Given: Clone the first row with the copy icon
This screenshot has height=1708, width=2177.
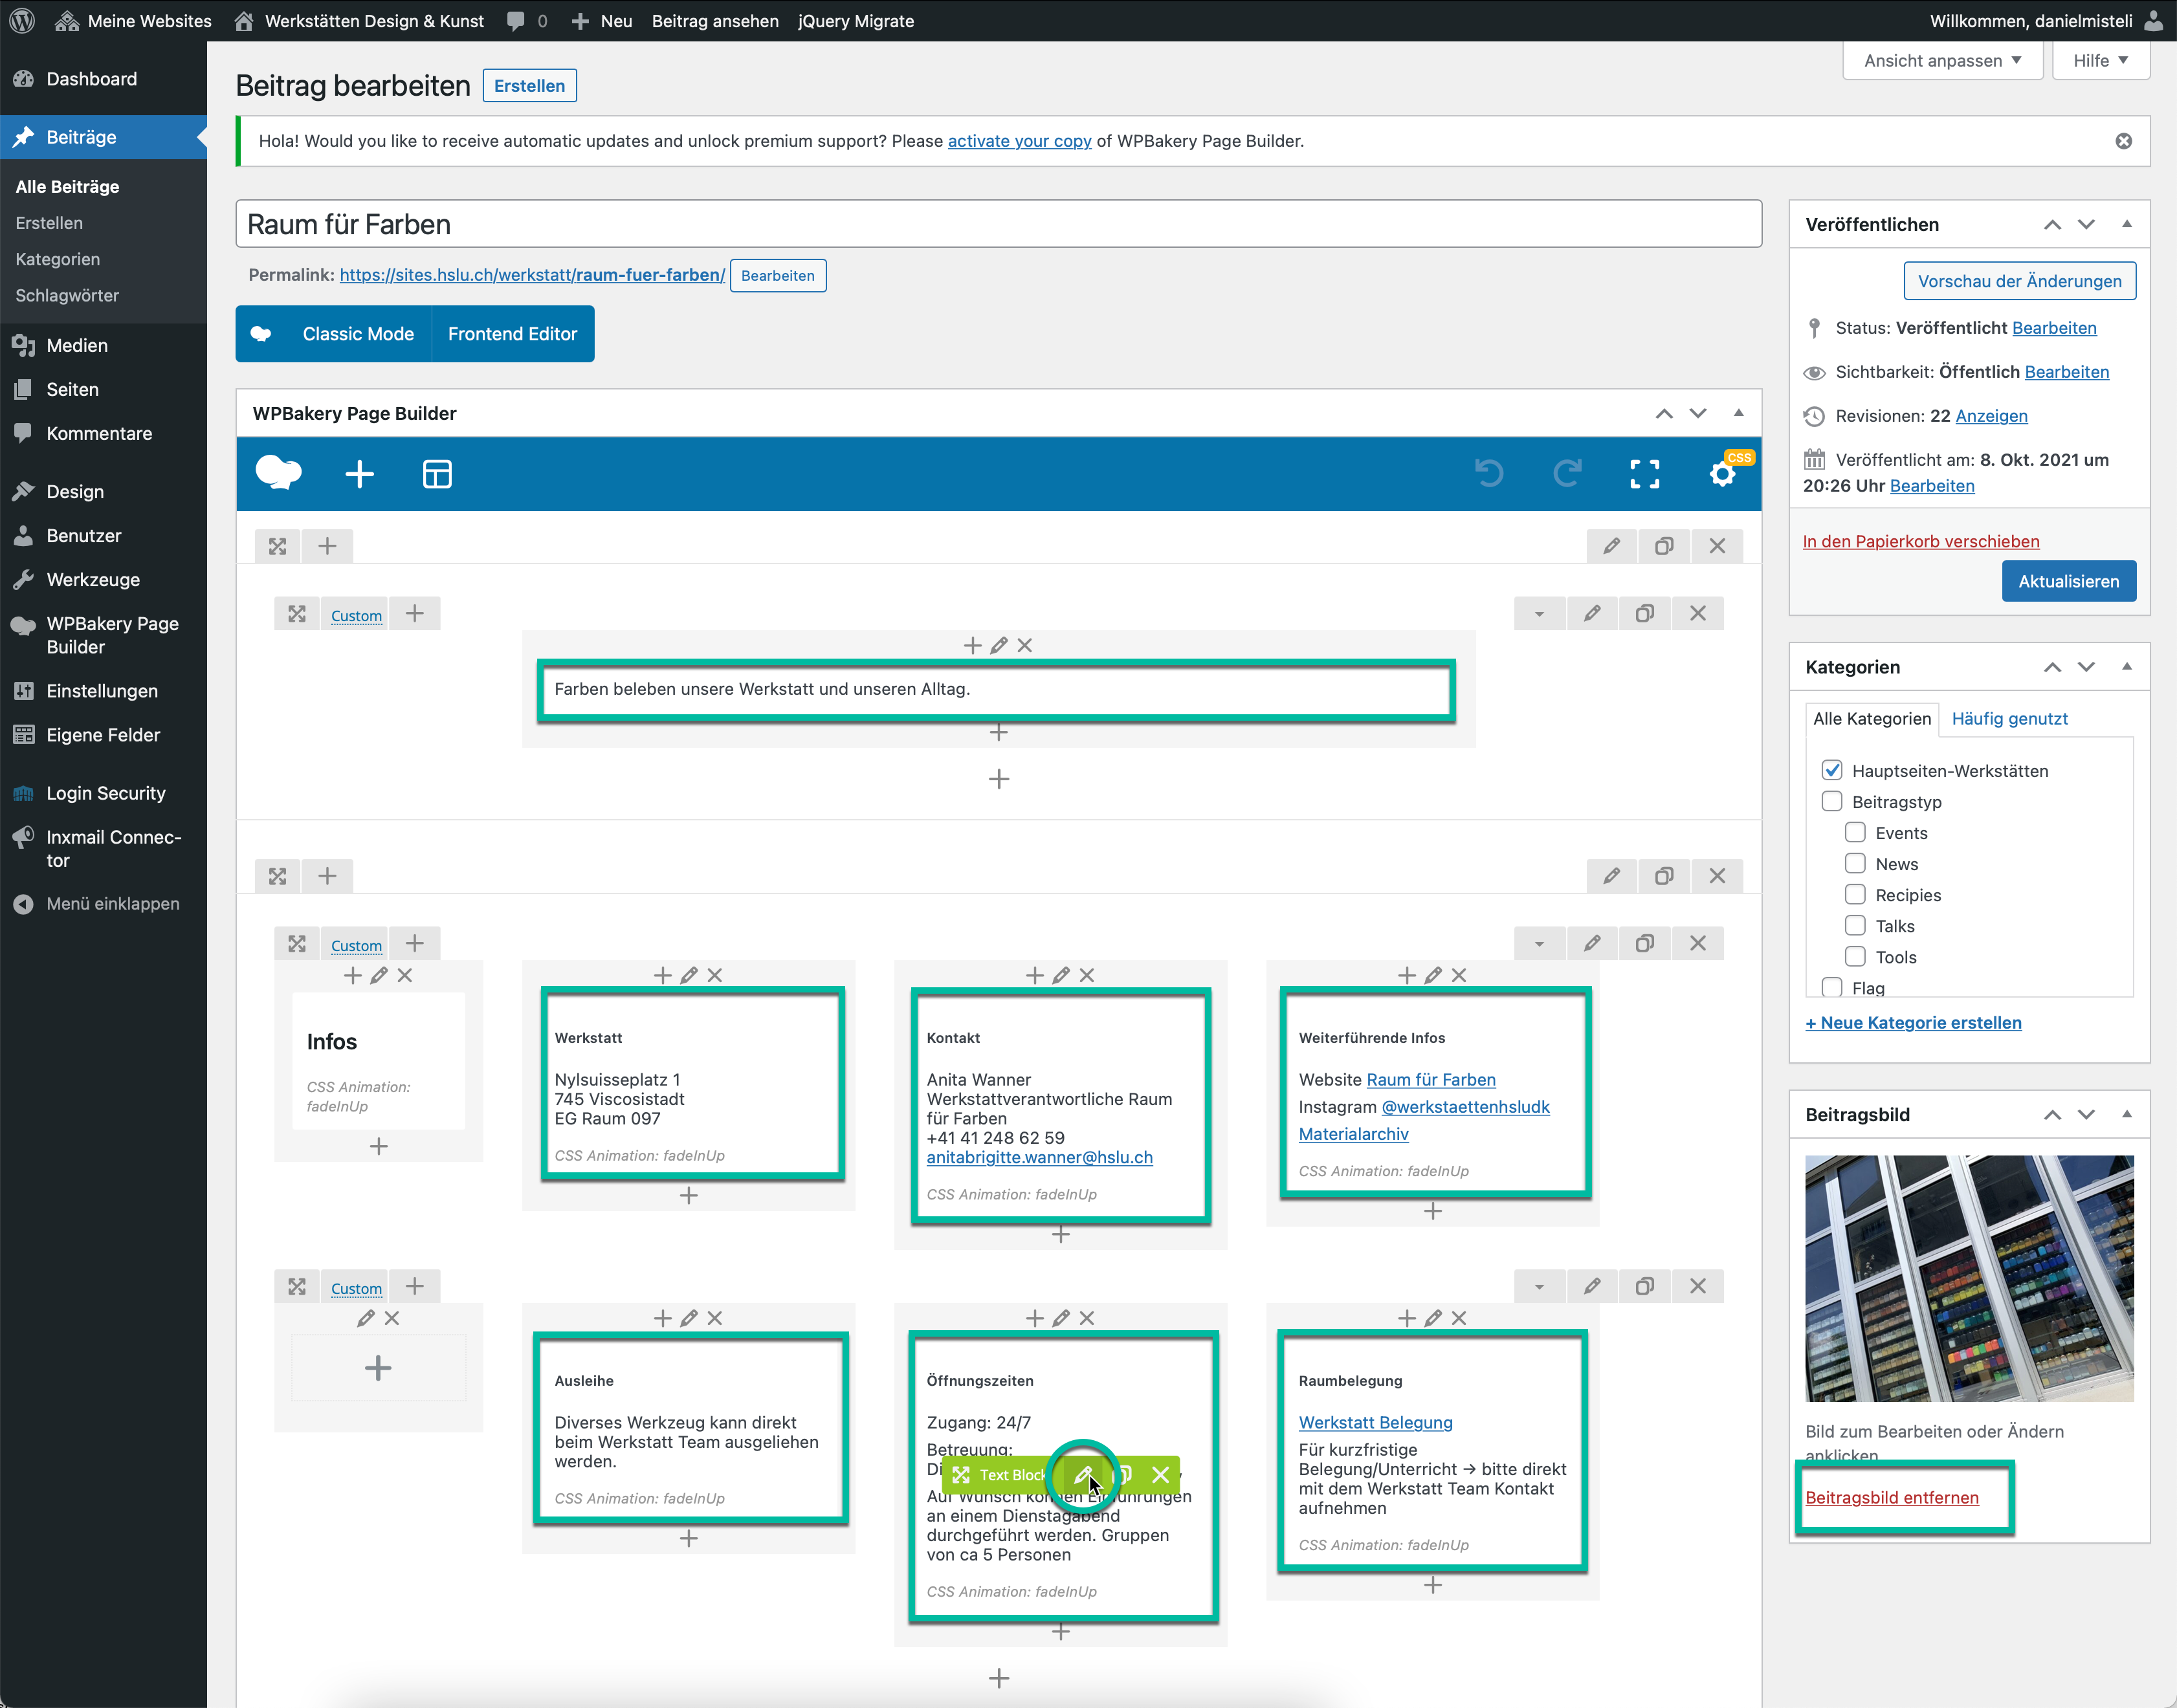Looking at the screenshot, I should point(1664,546).
